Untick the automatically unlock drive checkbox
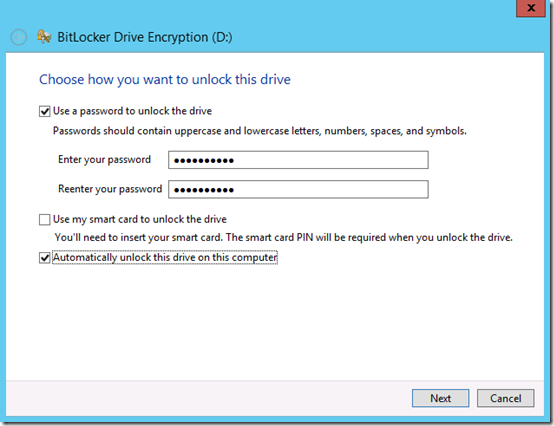The image size is (554, 426). [x=45, y=258]
